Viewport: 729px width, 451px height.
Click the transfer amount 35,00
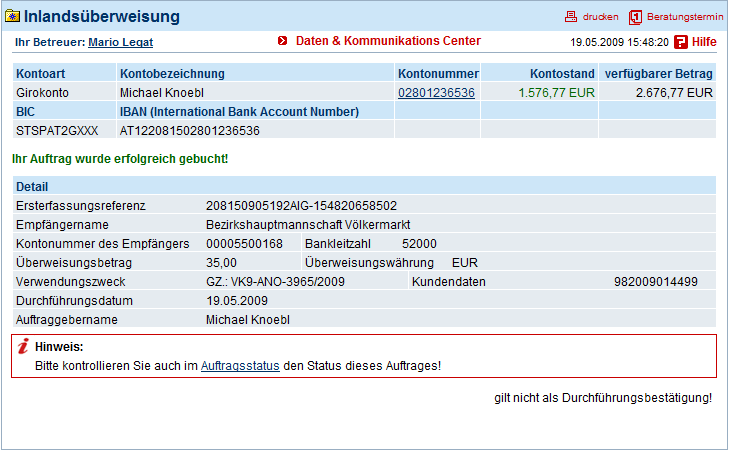[x=221, y=263]
